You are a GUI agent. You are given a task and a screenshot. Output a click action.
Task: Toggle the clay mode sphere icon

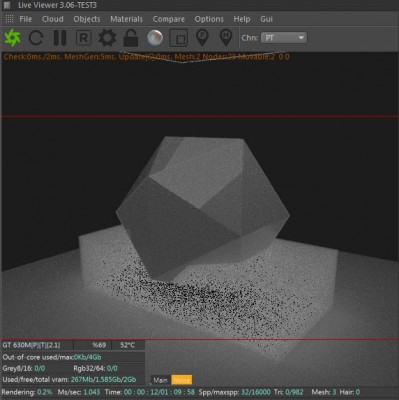[x=155, y=38]
